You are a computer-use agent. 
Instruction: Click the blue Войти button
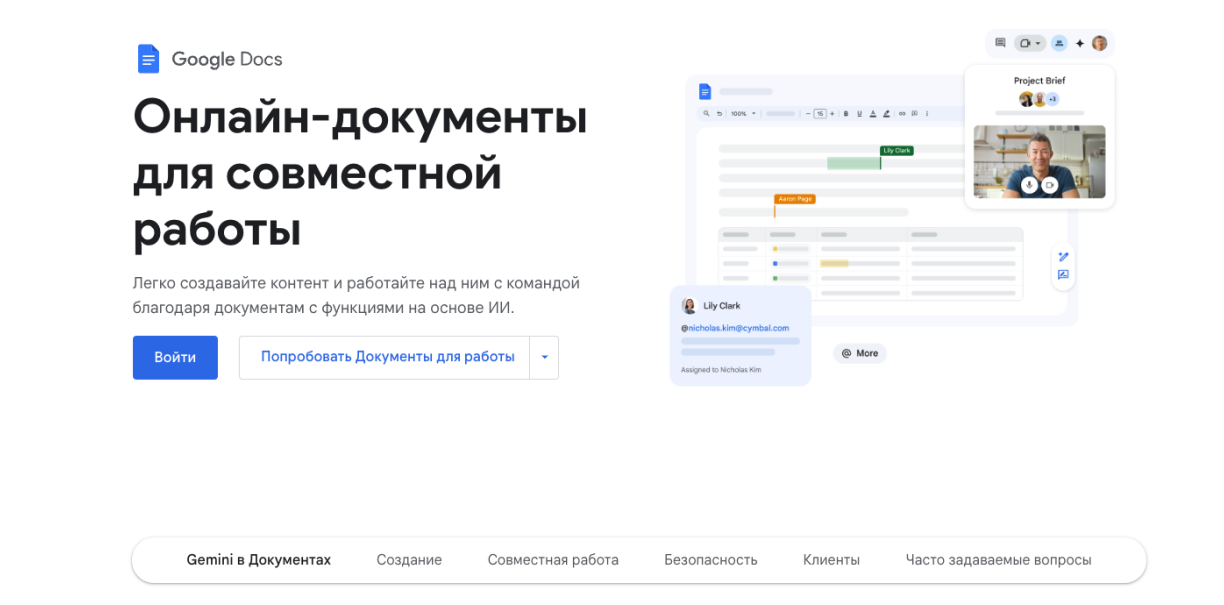click(x=175, y=357)
